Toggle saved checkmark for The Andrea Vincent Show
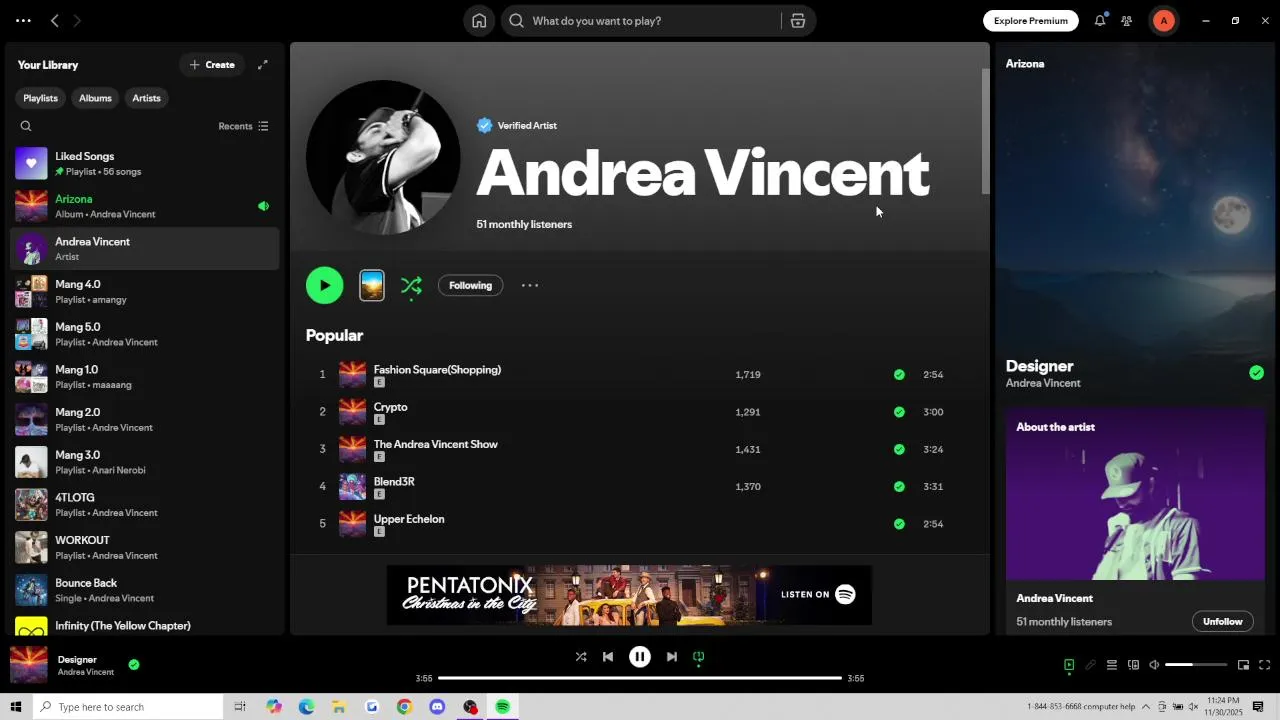1280x720 pixels. 899,449
